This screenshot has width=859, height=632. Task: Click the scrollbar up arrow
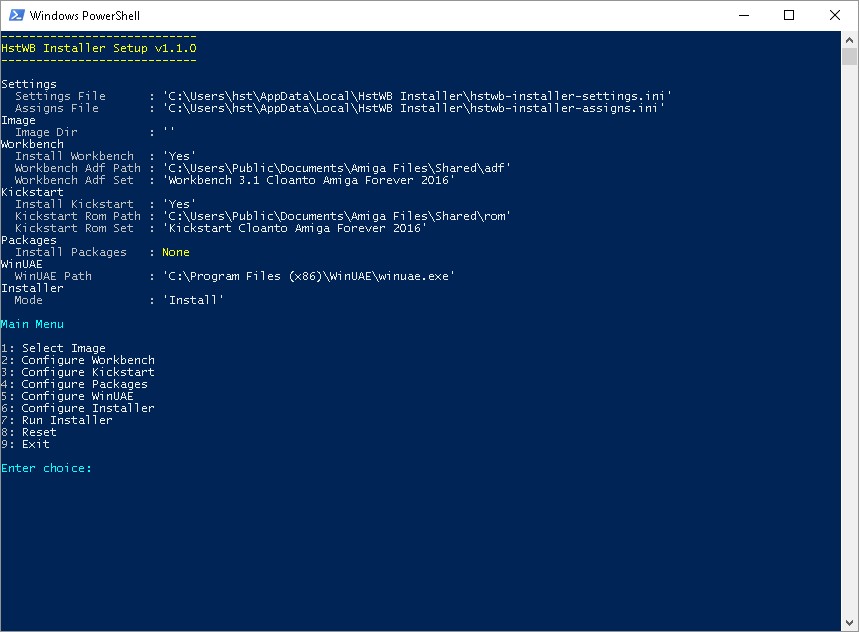(850, 39)
